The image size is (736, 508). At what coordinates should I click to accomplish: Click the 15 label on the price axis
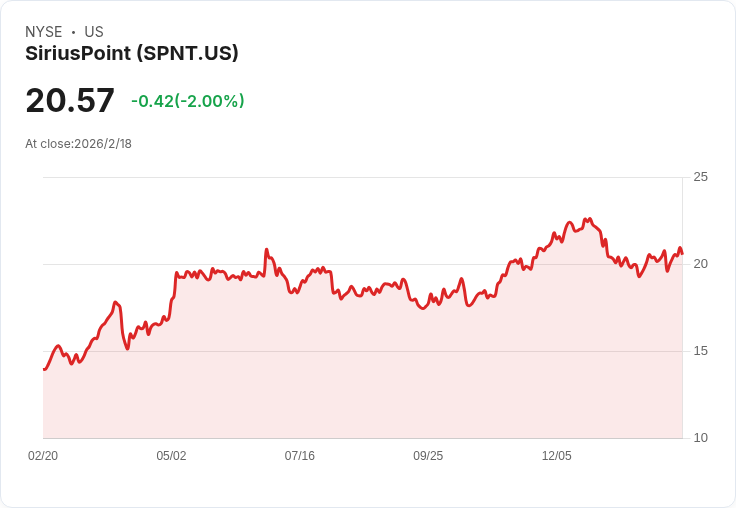pos(700,351)
